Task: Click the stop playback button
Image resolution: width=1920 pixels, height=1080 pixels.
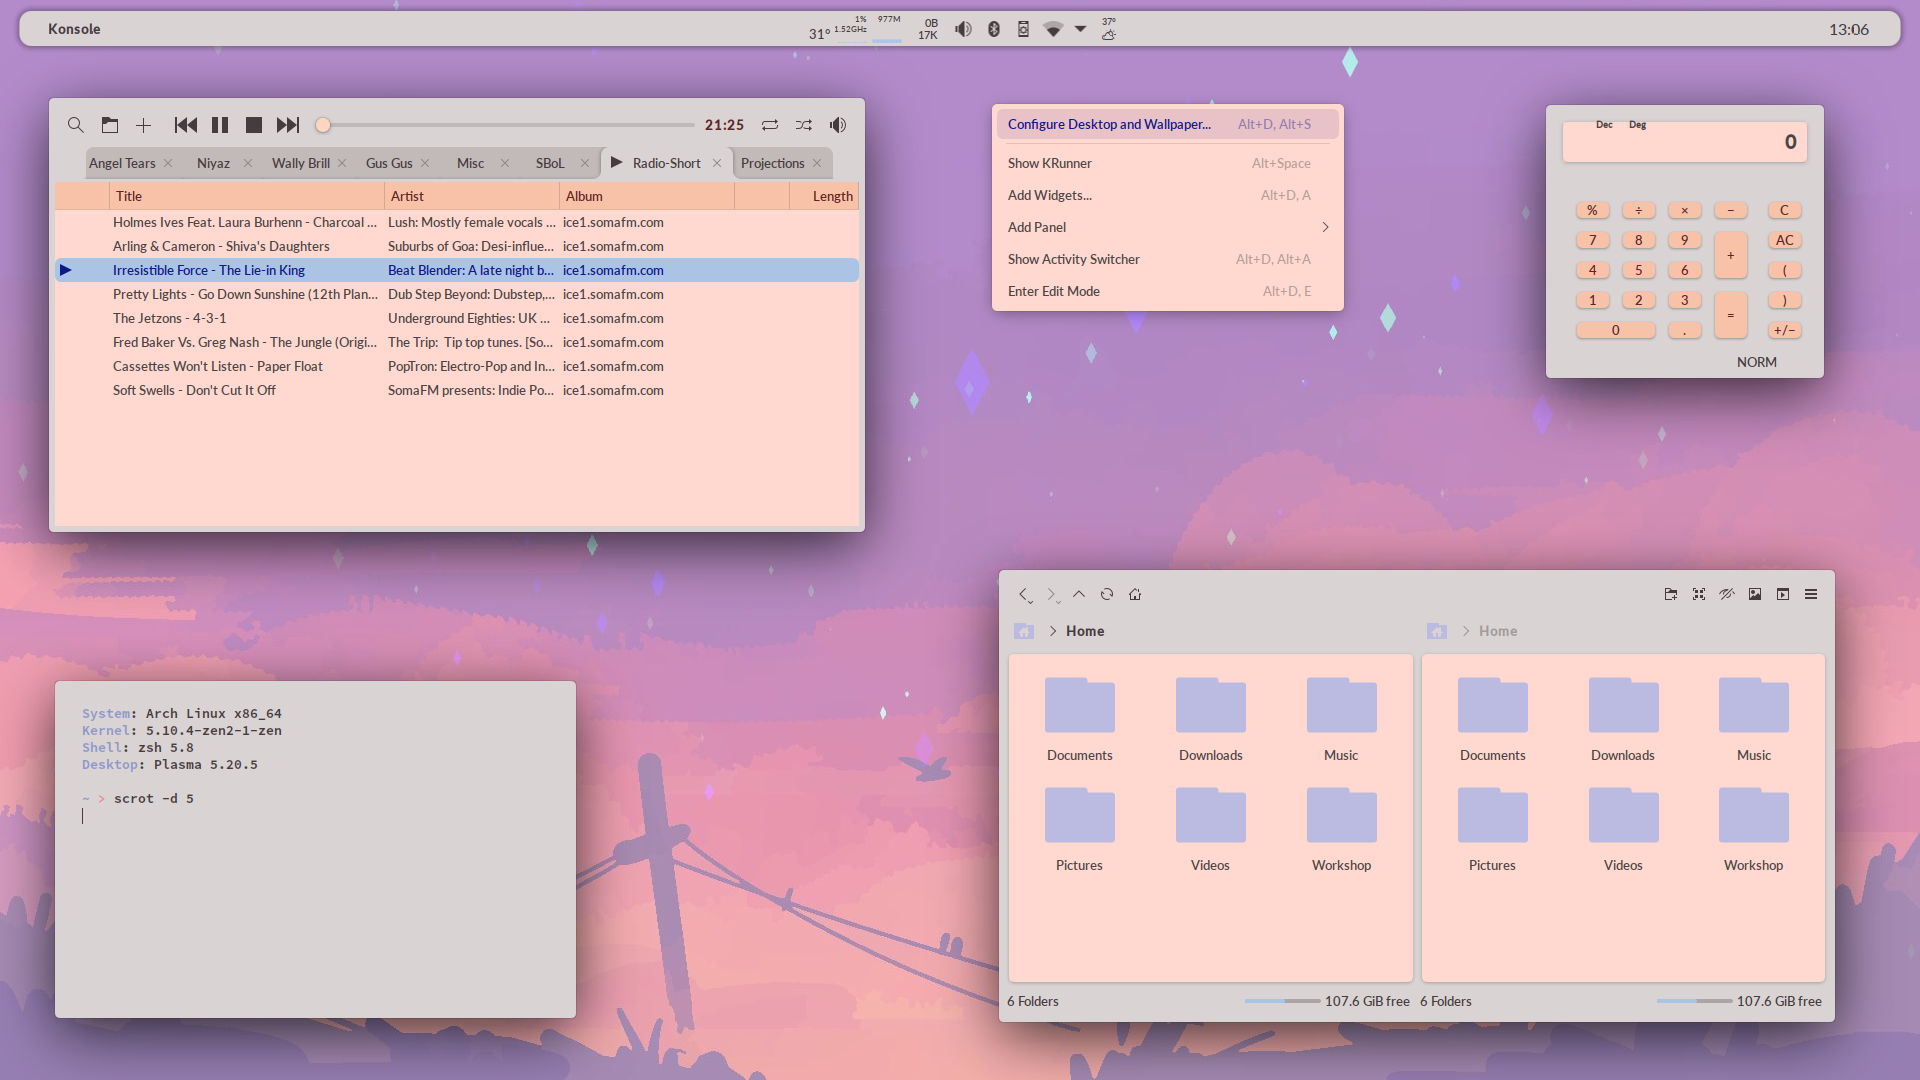Action: click(254, 125)
